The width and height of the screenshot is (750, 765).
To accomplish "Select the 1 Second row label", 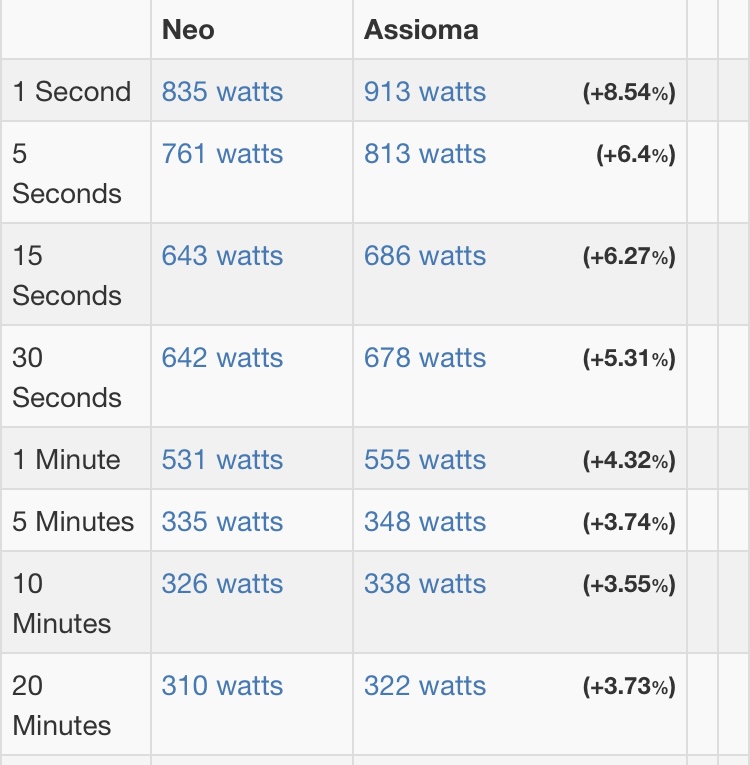I will (72, 91).
